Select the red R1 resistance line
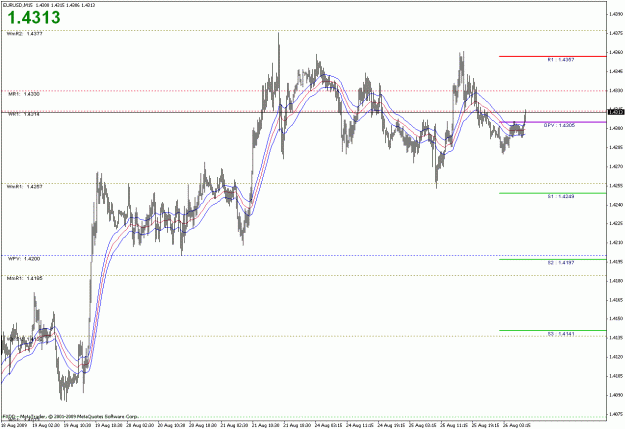Viewport: 625px width, 429px height. pos(553,57)
